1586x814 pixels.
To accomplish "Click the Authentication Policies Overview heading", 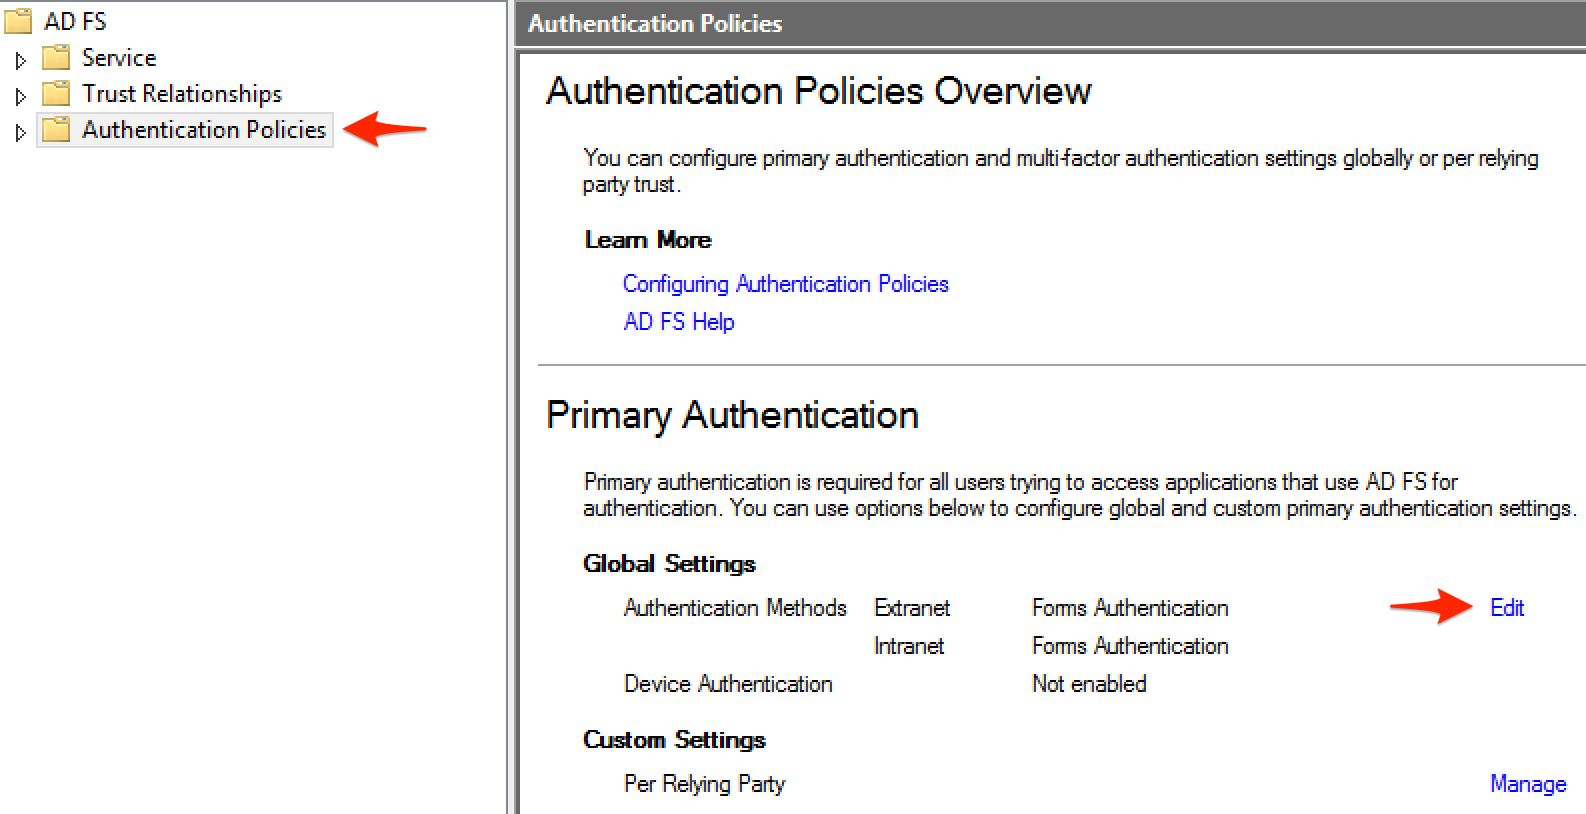I will [818, 91].
